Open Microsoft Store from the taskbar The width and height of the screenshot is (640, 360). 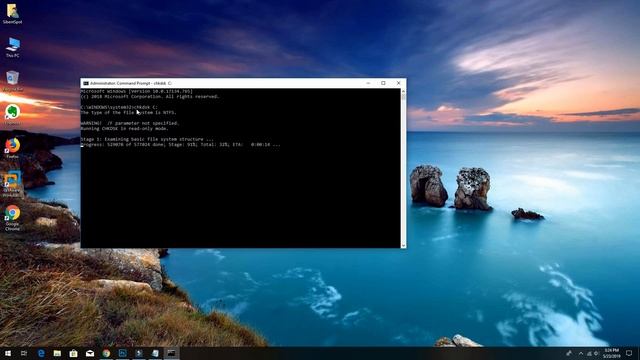coord(73,353)
